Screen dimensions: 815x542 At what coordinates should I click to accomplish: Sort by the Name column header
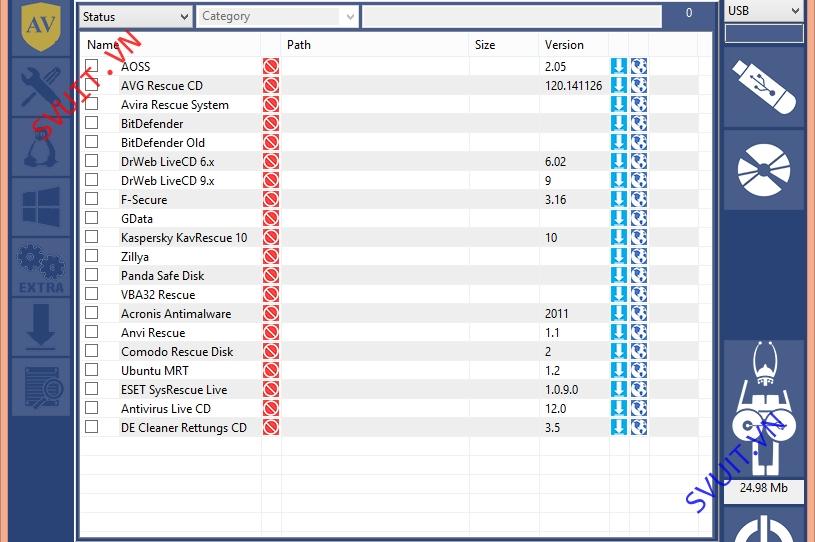click(103, 45)
